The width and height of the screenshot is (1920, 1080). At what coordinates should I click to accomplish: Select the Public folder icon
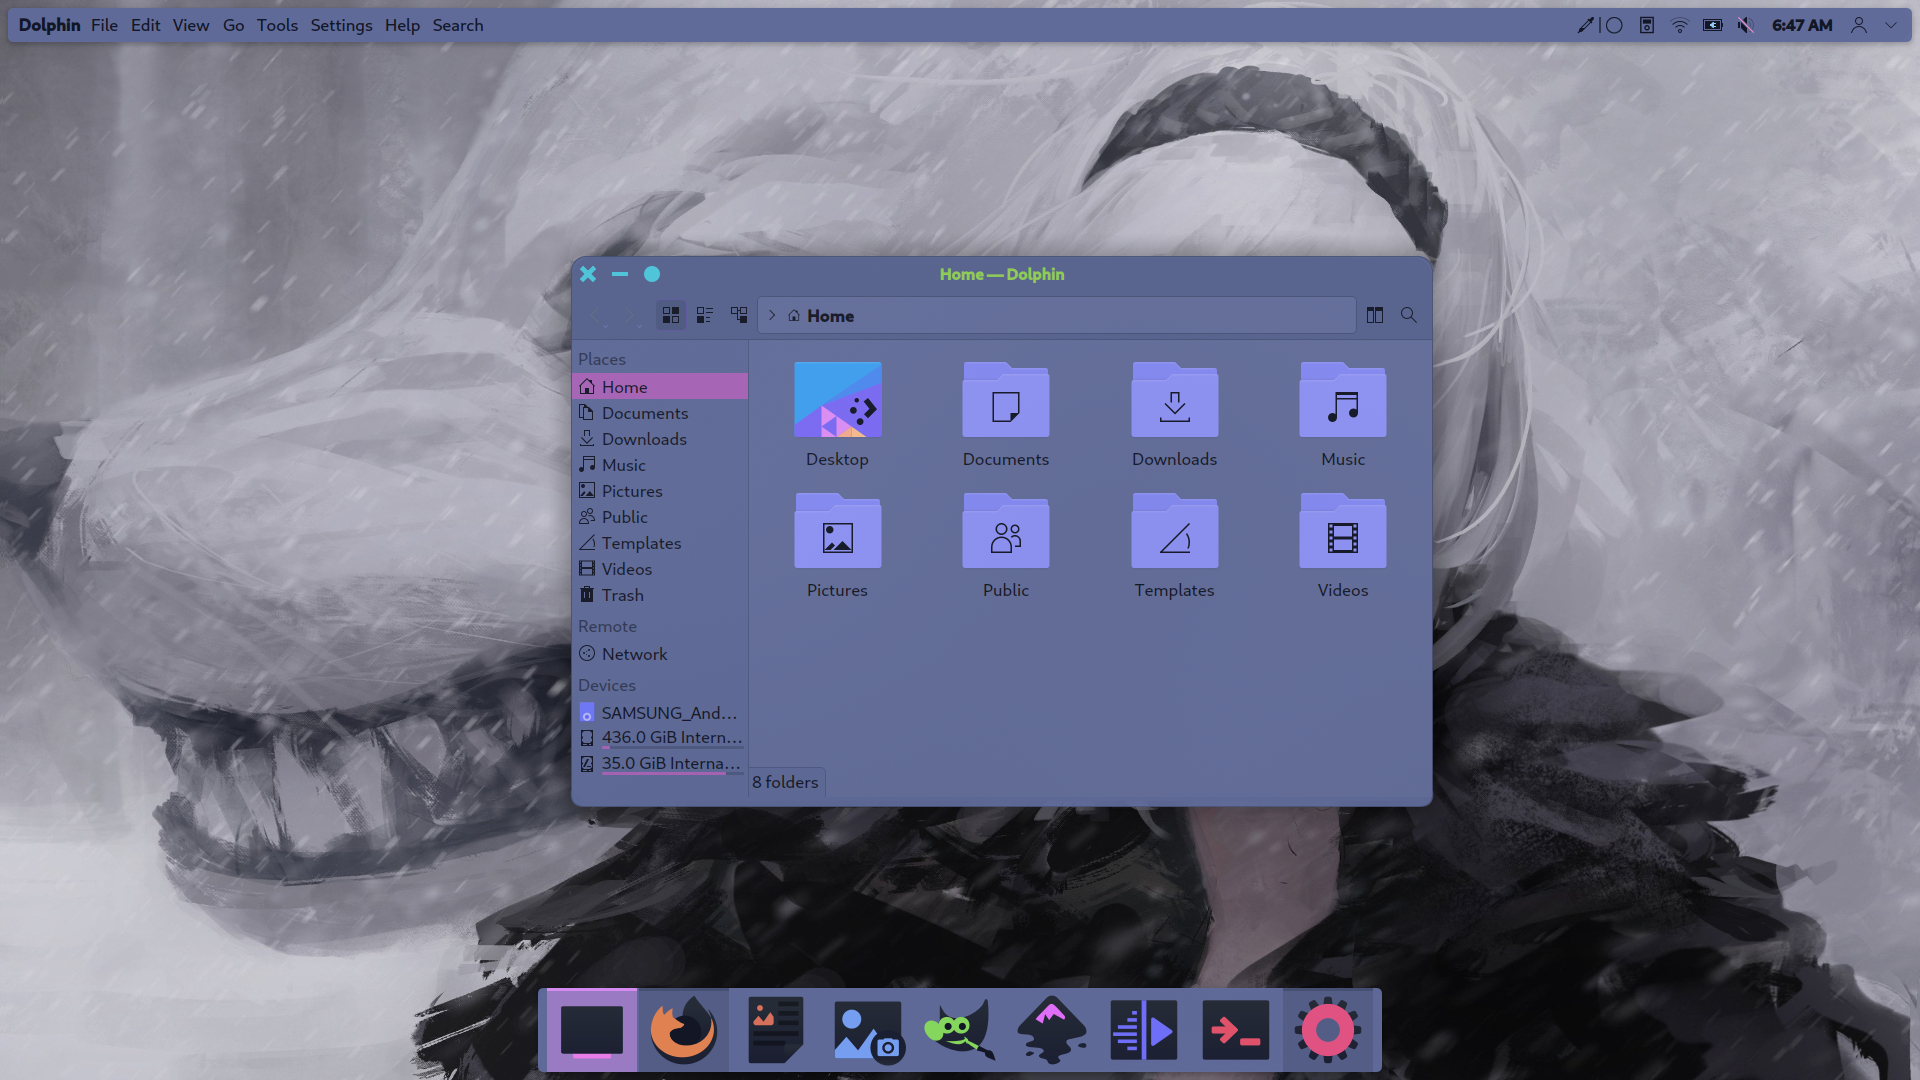tap(1006, 531)
